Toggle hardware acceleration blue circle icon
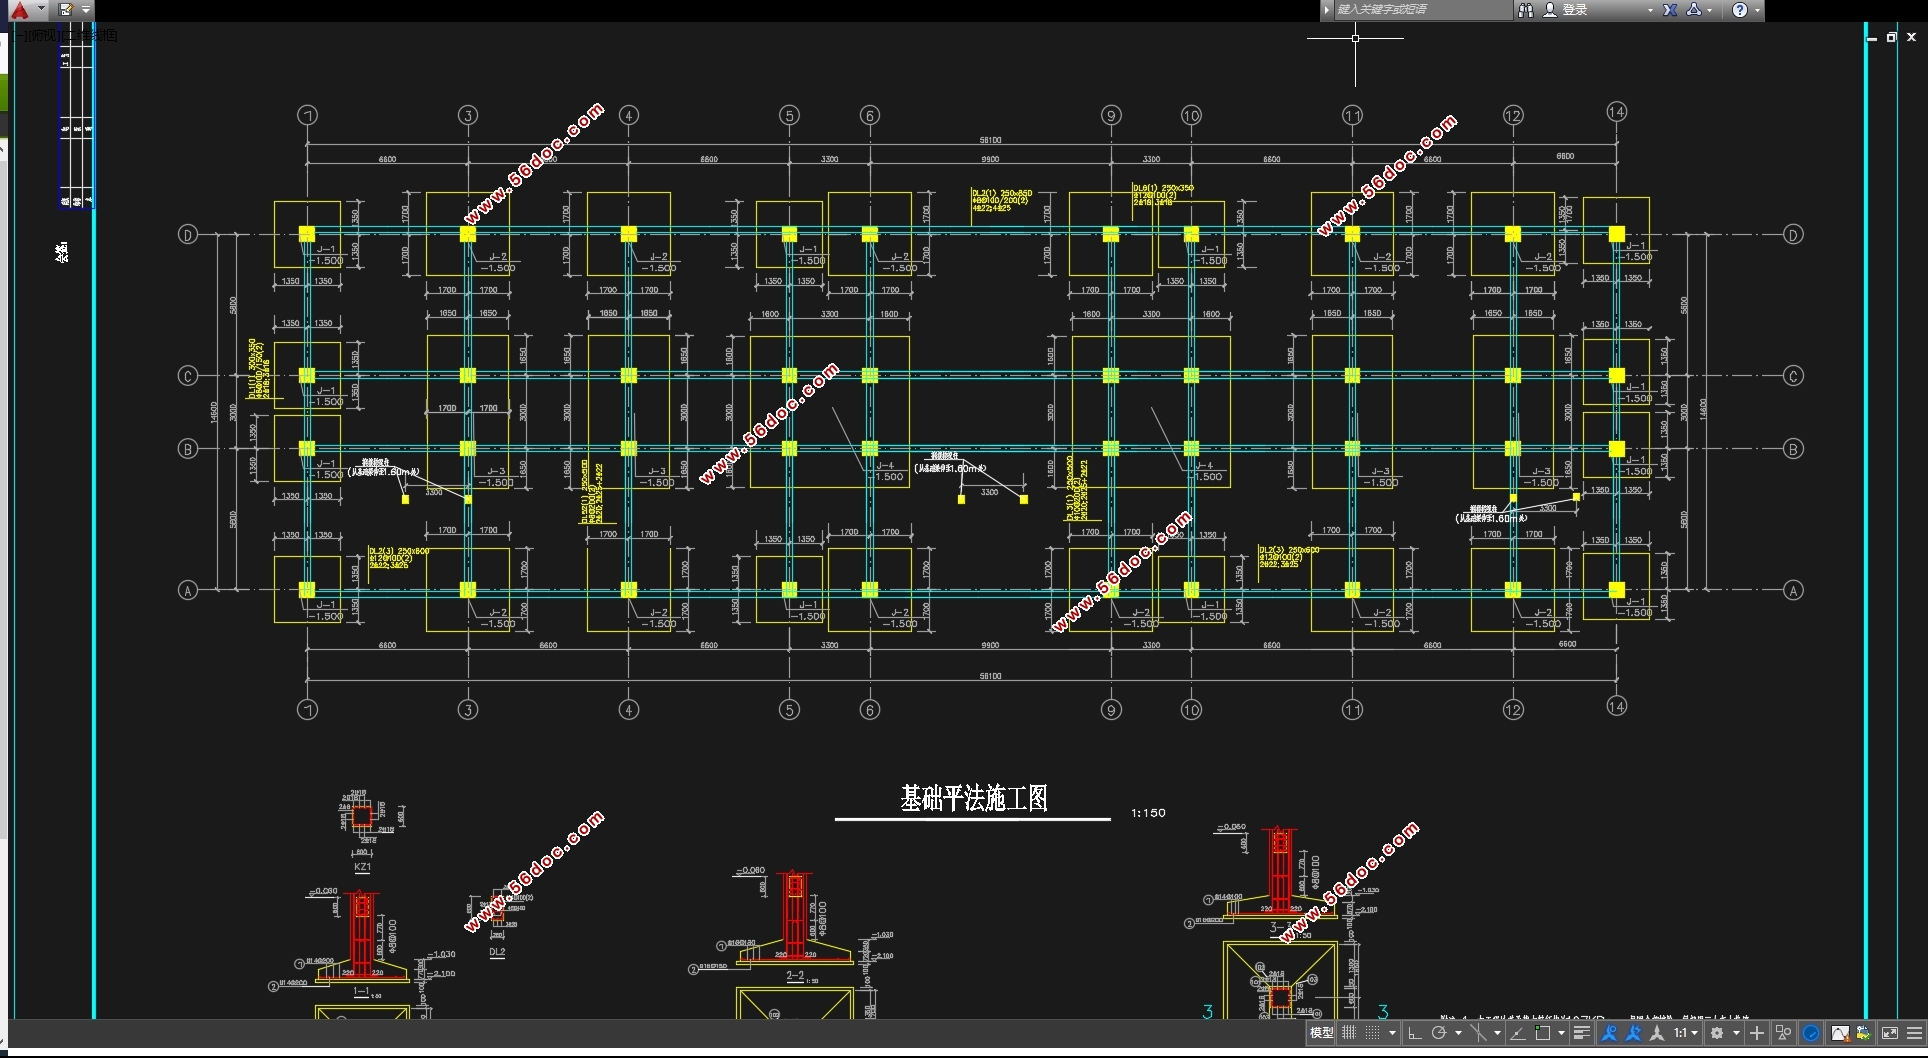The image size is (1928, 1058). tap(1811, 1033)
